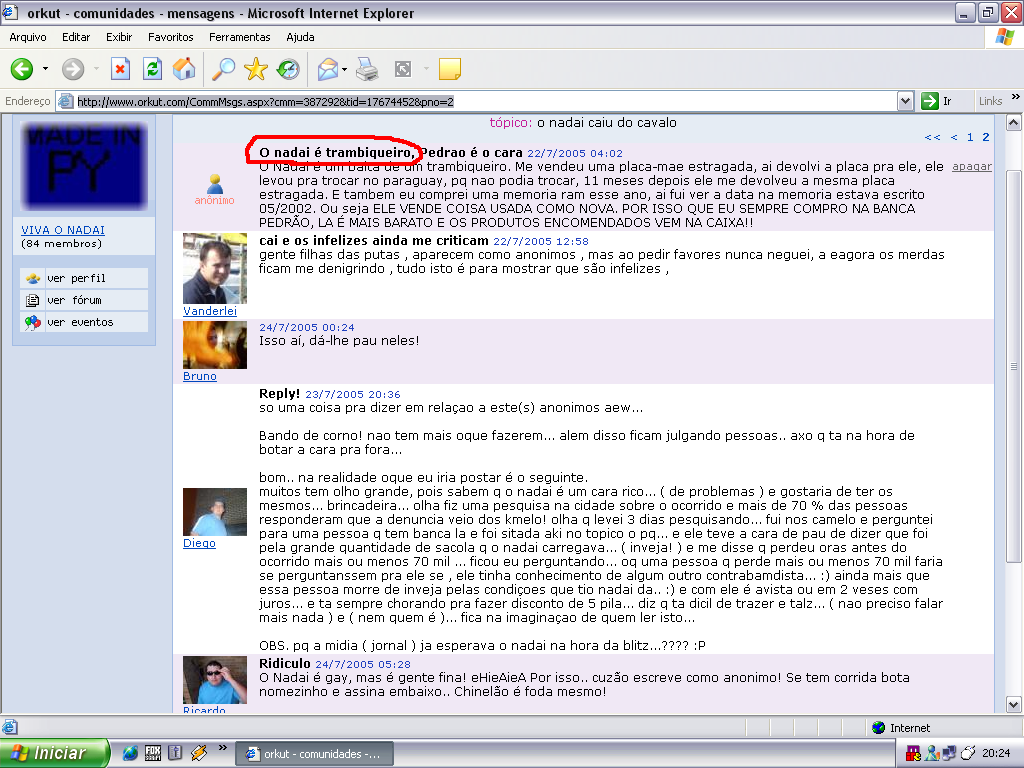Click the Stop loading icon
1024x768 pixels.
[120, 69]
